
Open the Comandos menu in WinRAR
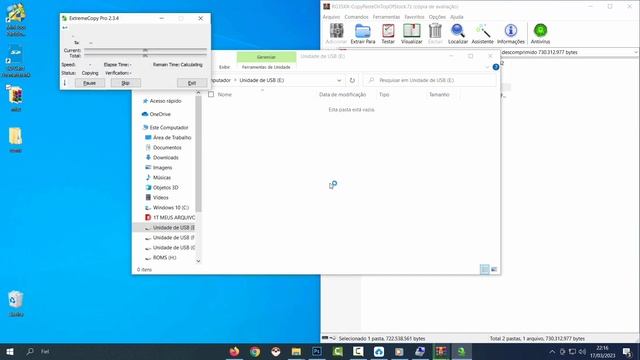(356, 17)
